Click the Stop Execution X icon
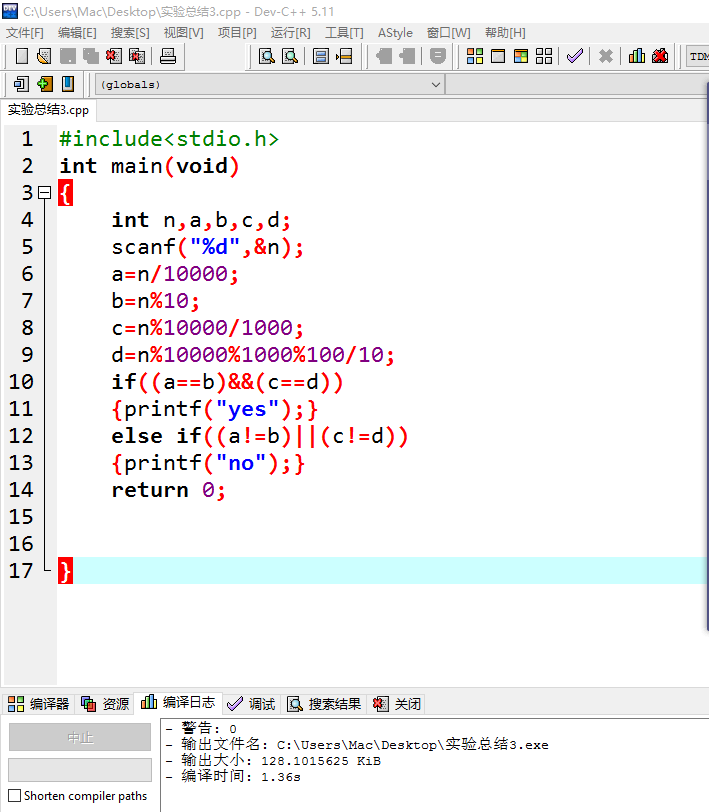This screenshot has width=709, height=812. [606, 56]
